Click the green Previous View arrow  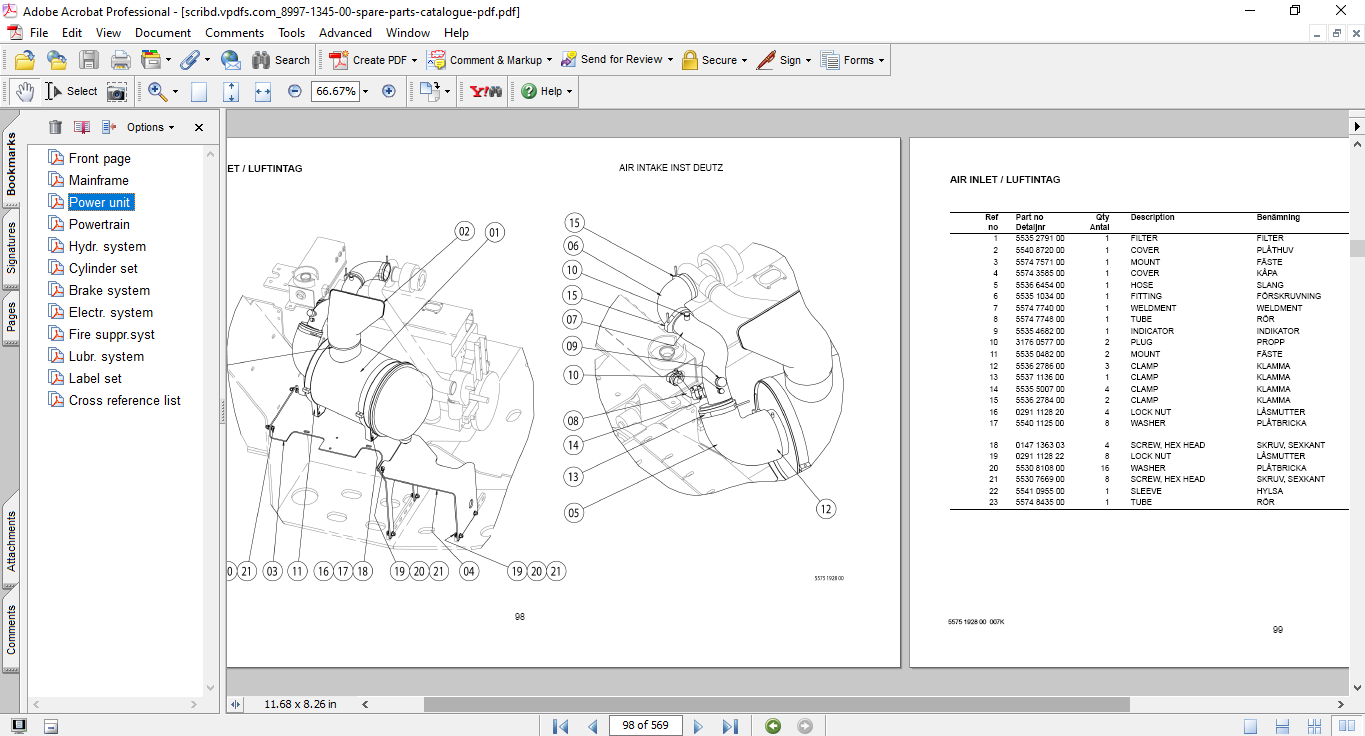(772, 726)
